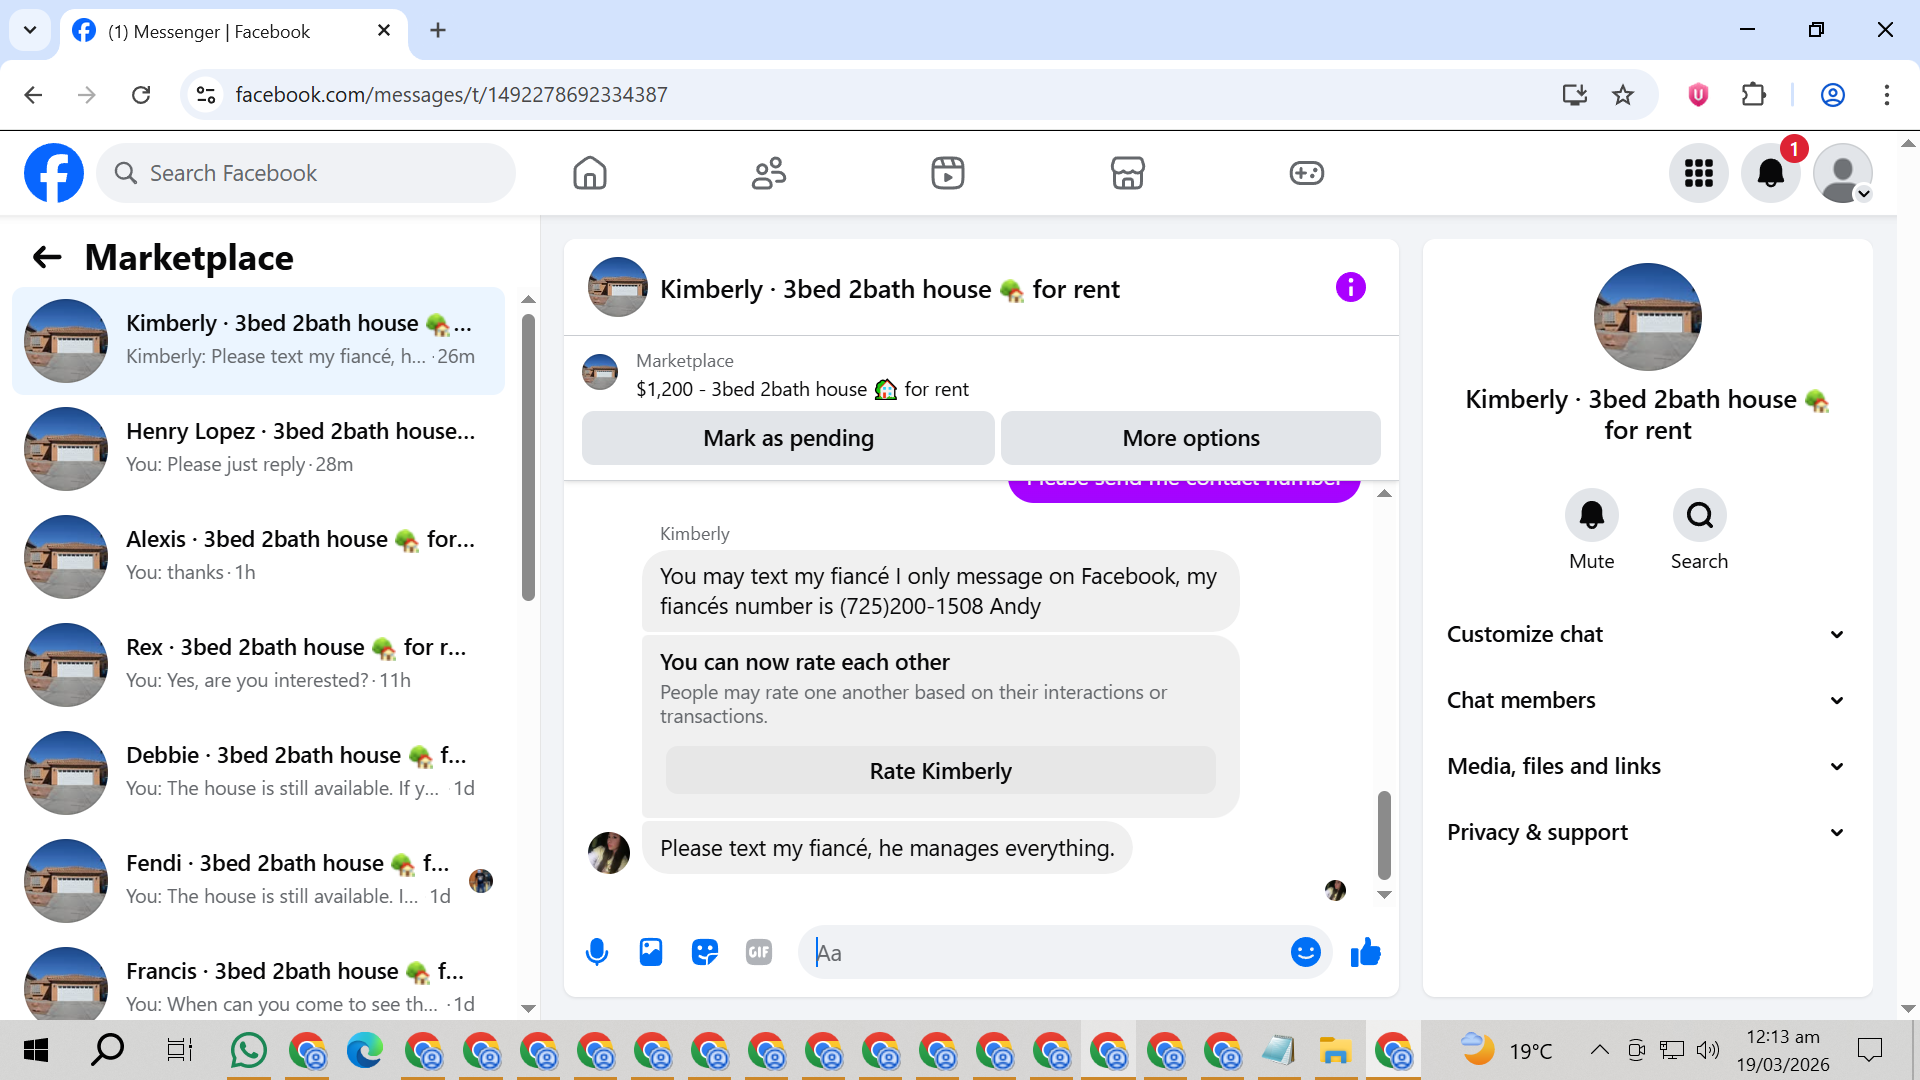Viewport: 1920px width, 1080px height.
Task: Go to Facebook Marketplace tab
Action: tap(1127, 173)
